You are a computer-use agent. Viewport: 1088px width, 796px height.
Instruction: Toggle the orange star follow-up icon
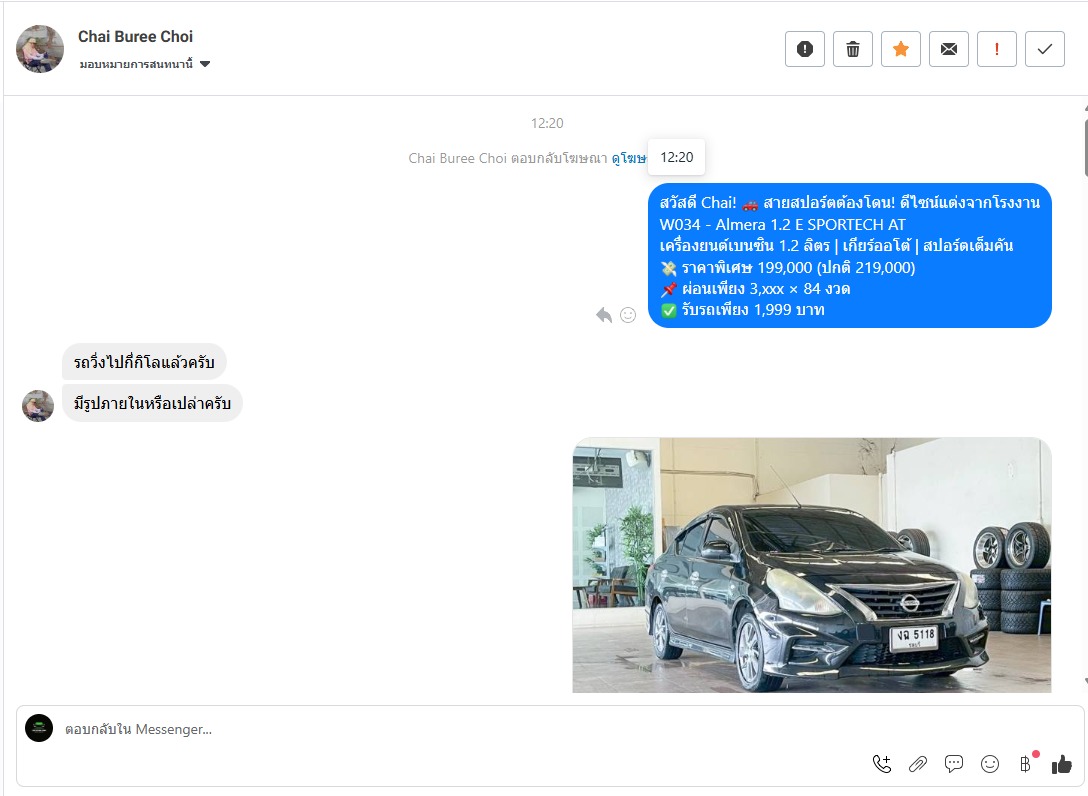pos(901,49)
